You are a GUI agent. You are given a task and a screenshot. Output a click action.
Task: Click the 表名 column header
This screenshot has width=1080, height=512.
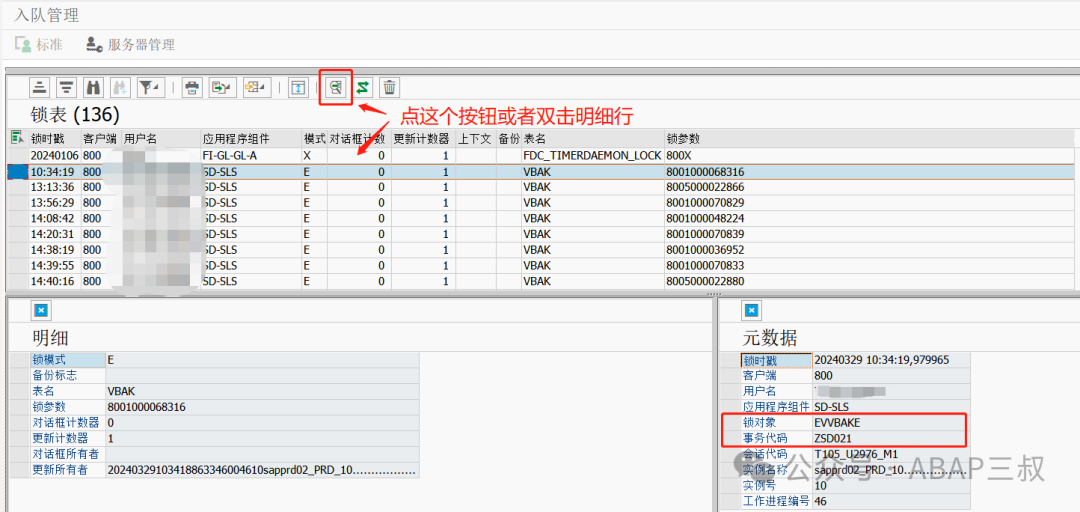[x=592, y=139]
